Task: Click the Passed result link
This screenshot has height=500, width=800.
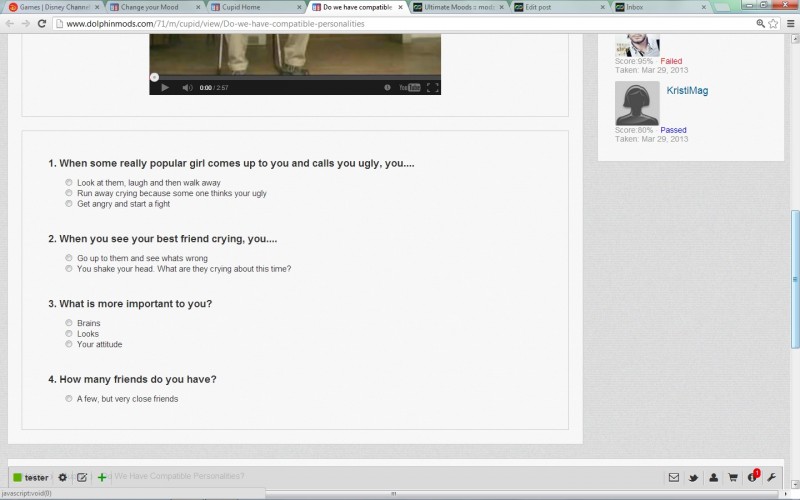Action: (x=673, y=130)
